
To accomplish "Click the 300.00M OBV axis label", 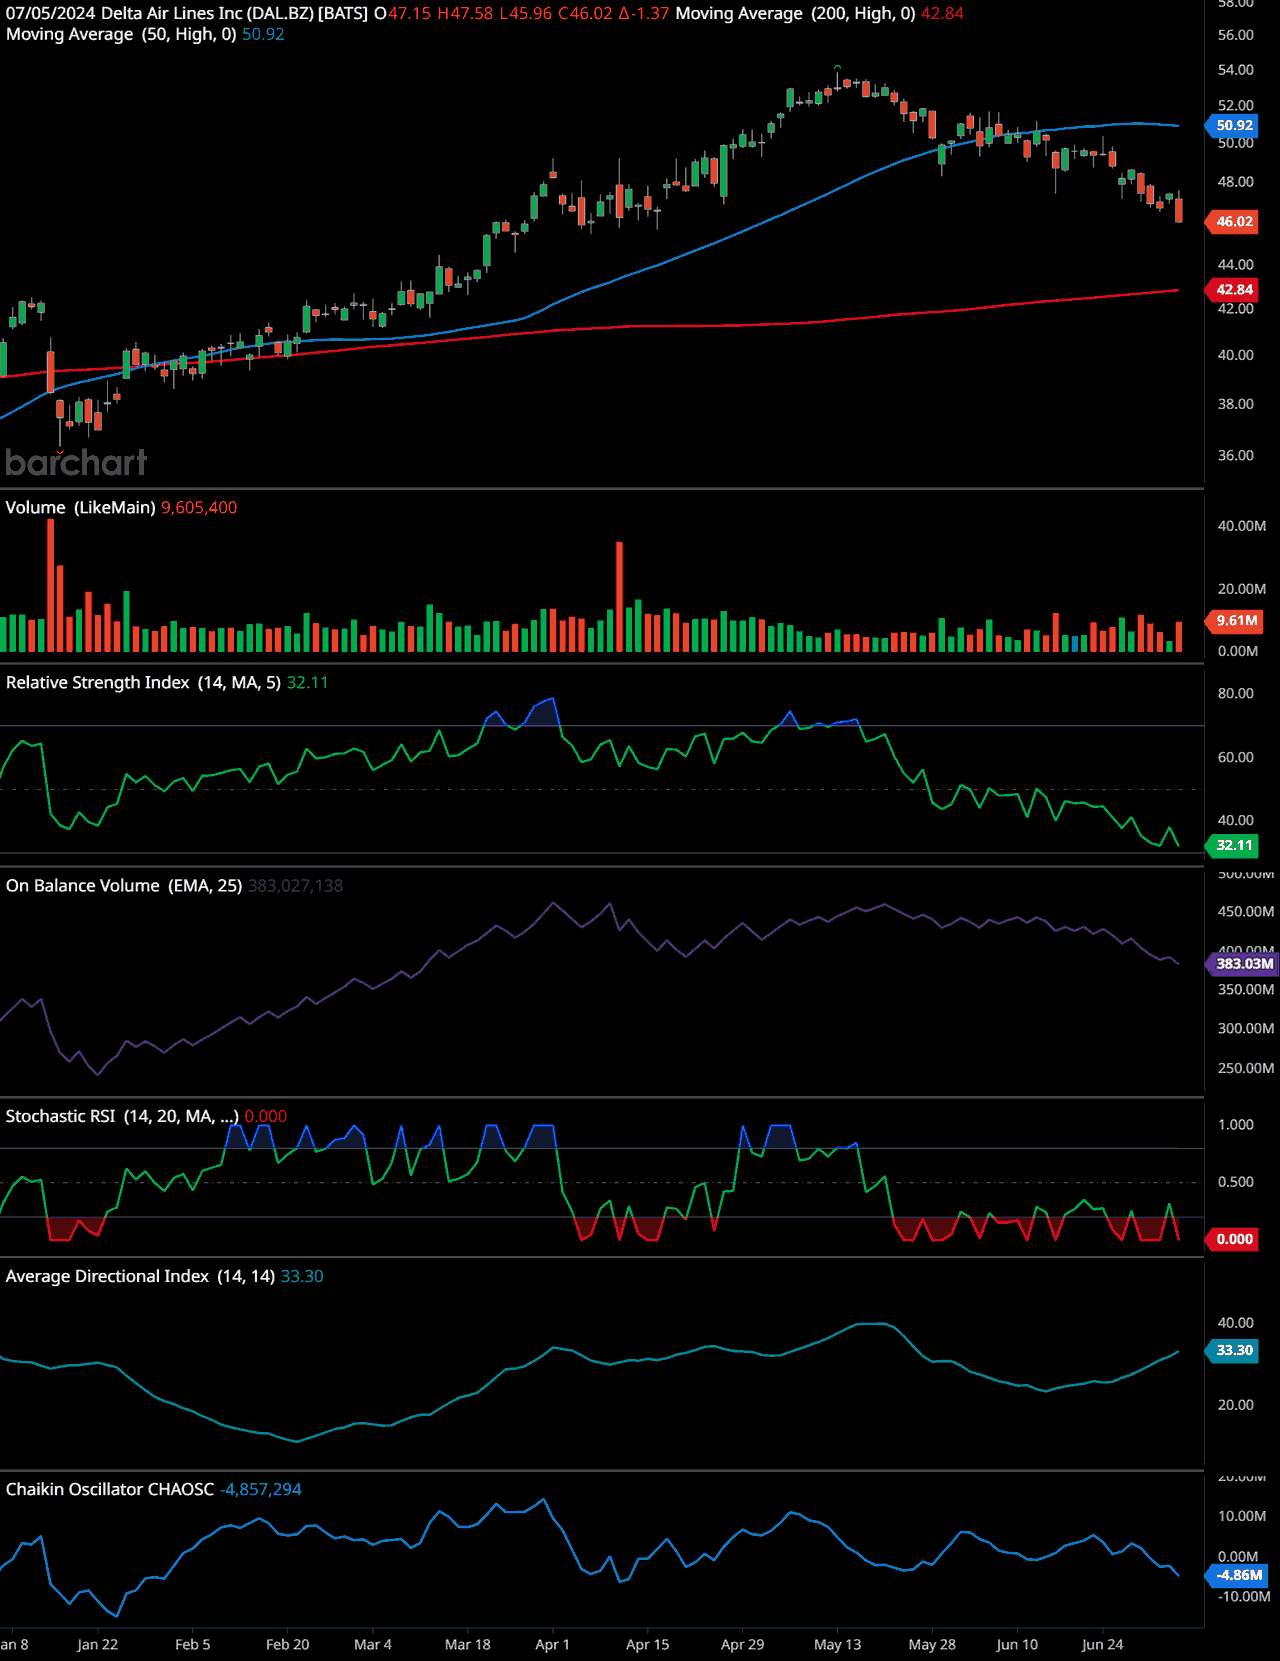I will point(1246,1029).
